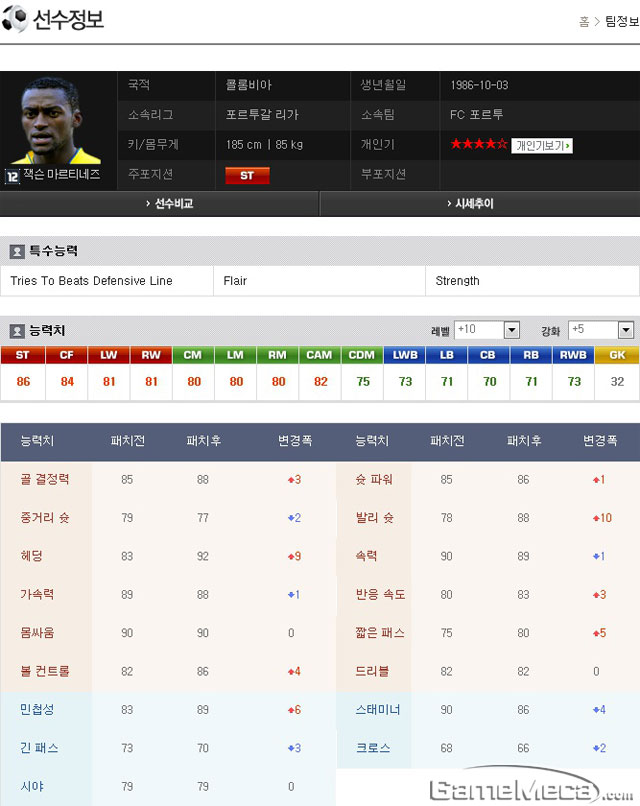Select the RB position column header

pos(531,355)
